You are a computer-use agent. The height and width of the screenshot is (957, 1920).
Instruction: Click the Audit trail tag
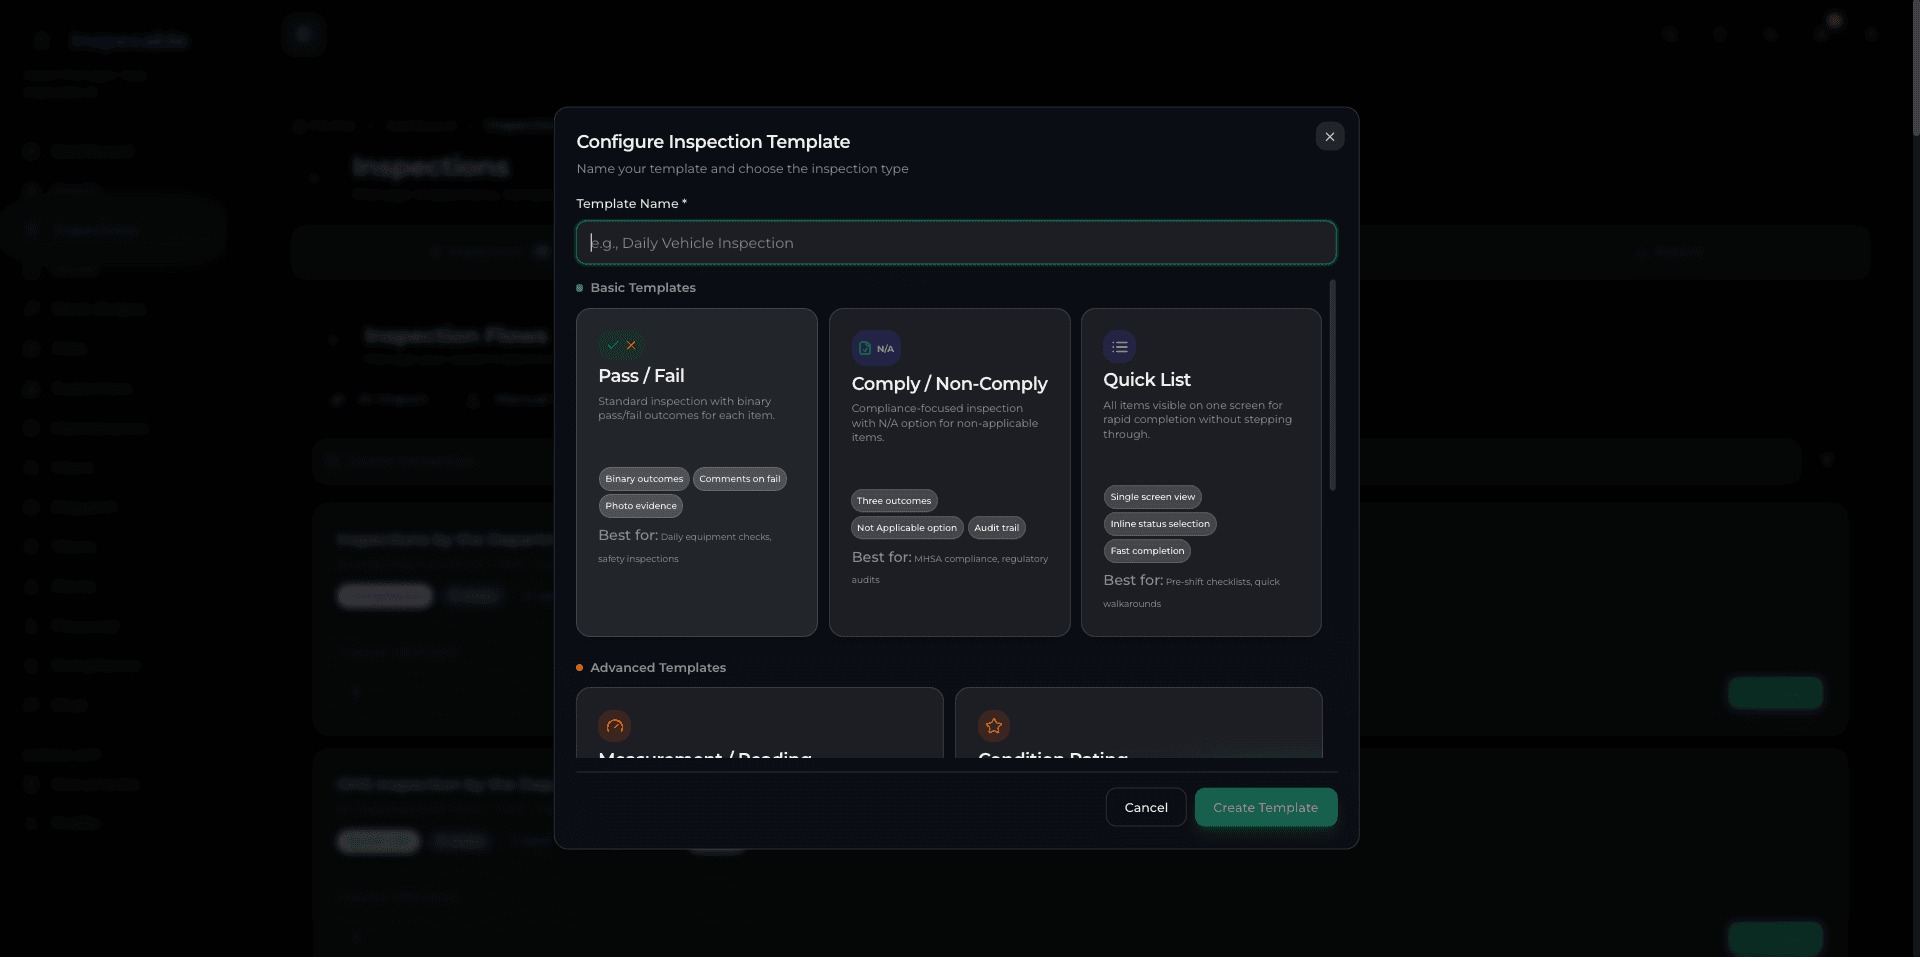[x=997, y=528]
